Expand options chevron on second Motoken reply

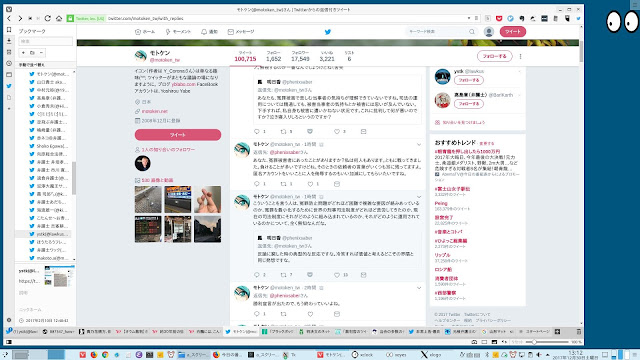click(419, 197)
